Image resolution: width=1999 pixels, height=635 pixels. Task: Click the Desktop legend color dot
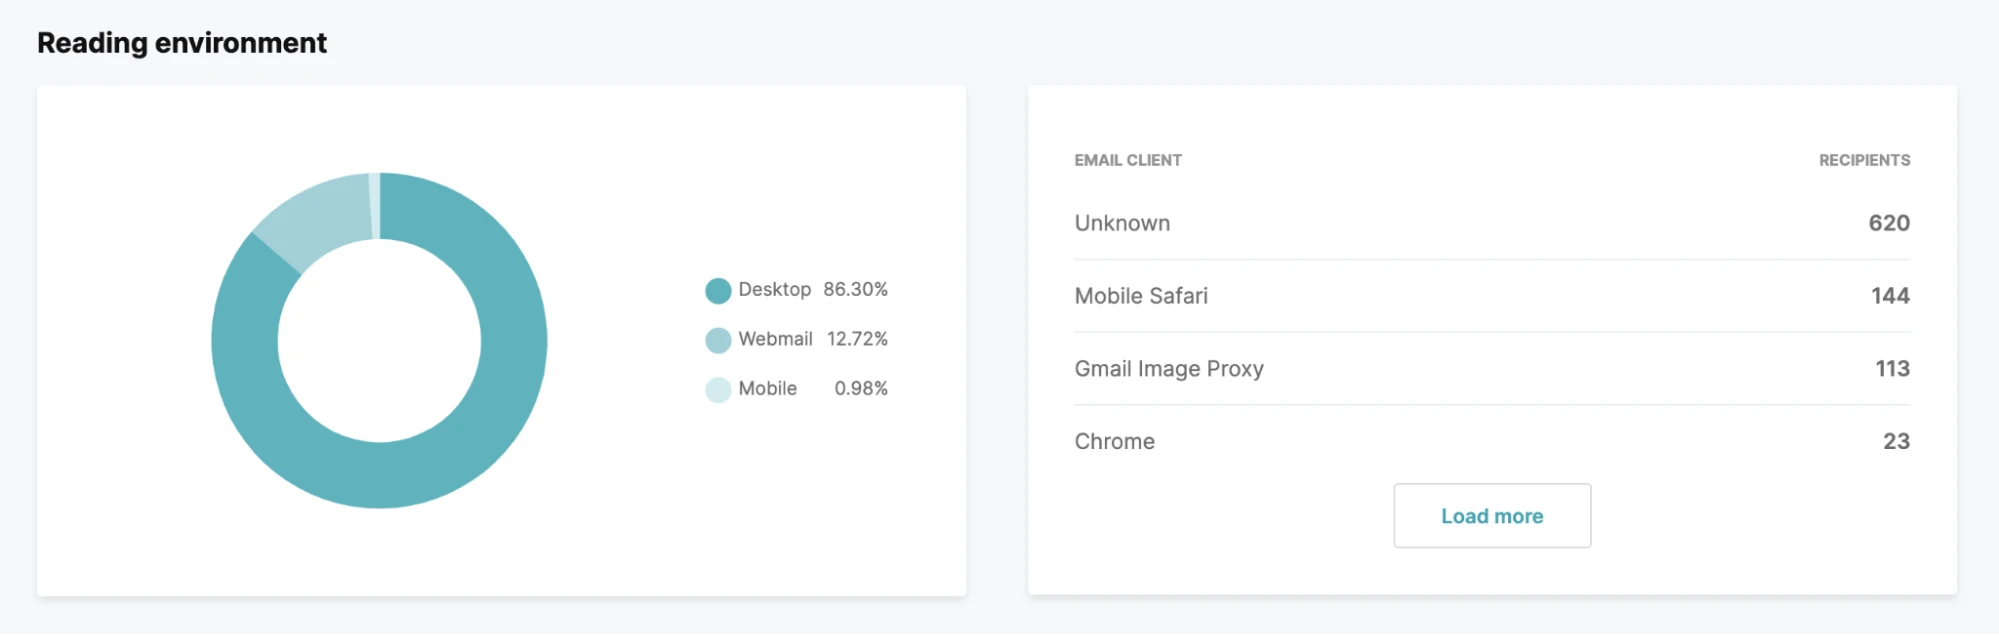pos(718,291)
